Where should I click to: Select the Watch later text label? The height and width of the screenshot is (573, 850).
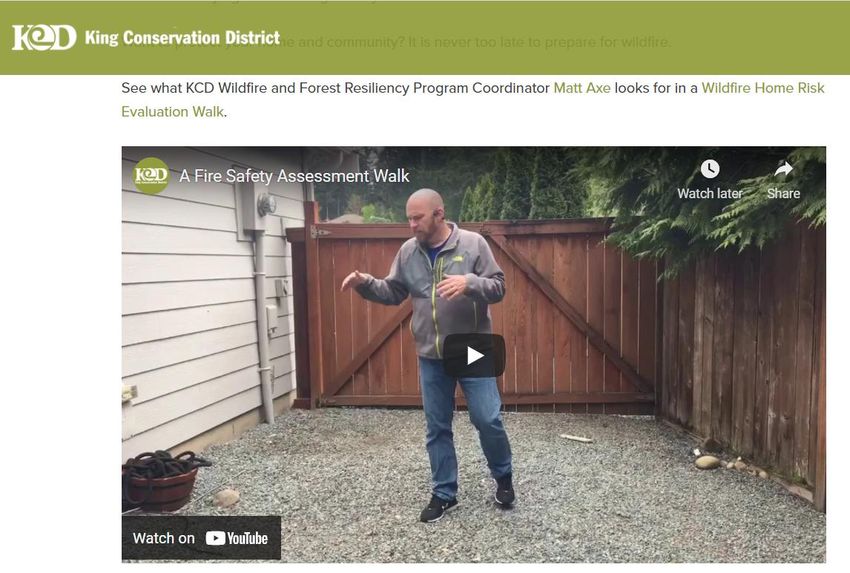click(710, 194)
